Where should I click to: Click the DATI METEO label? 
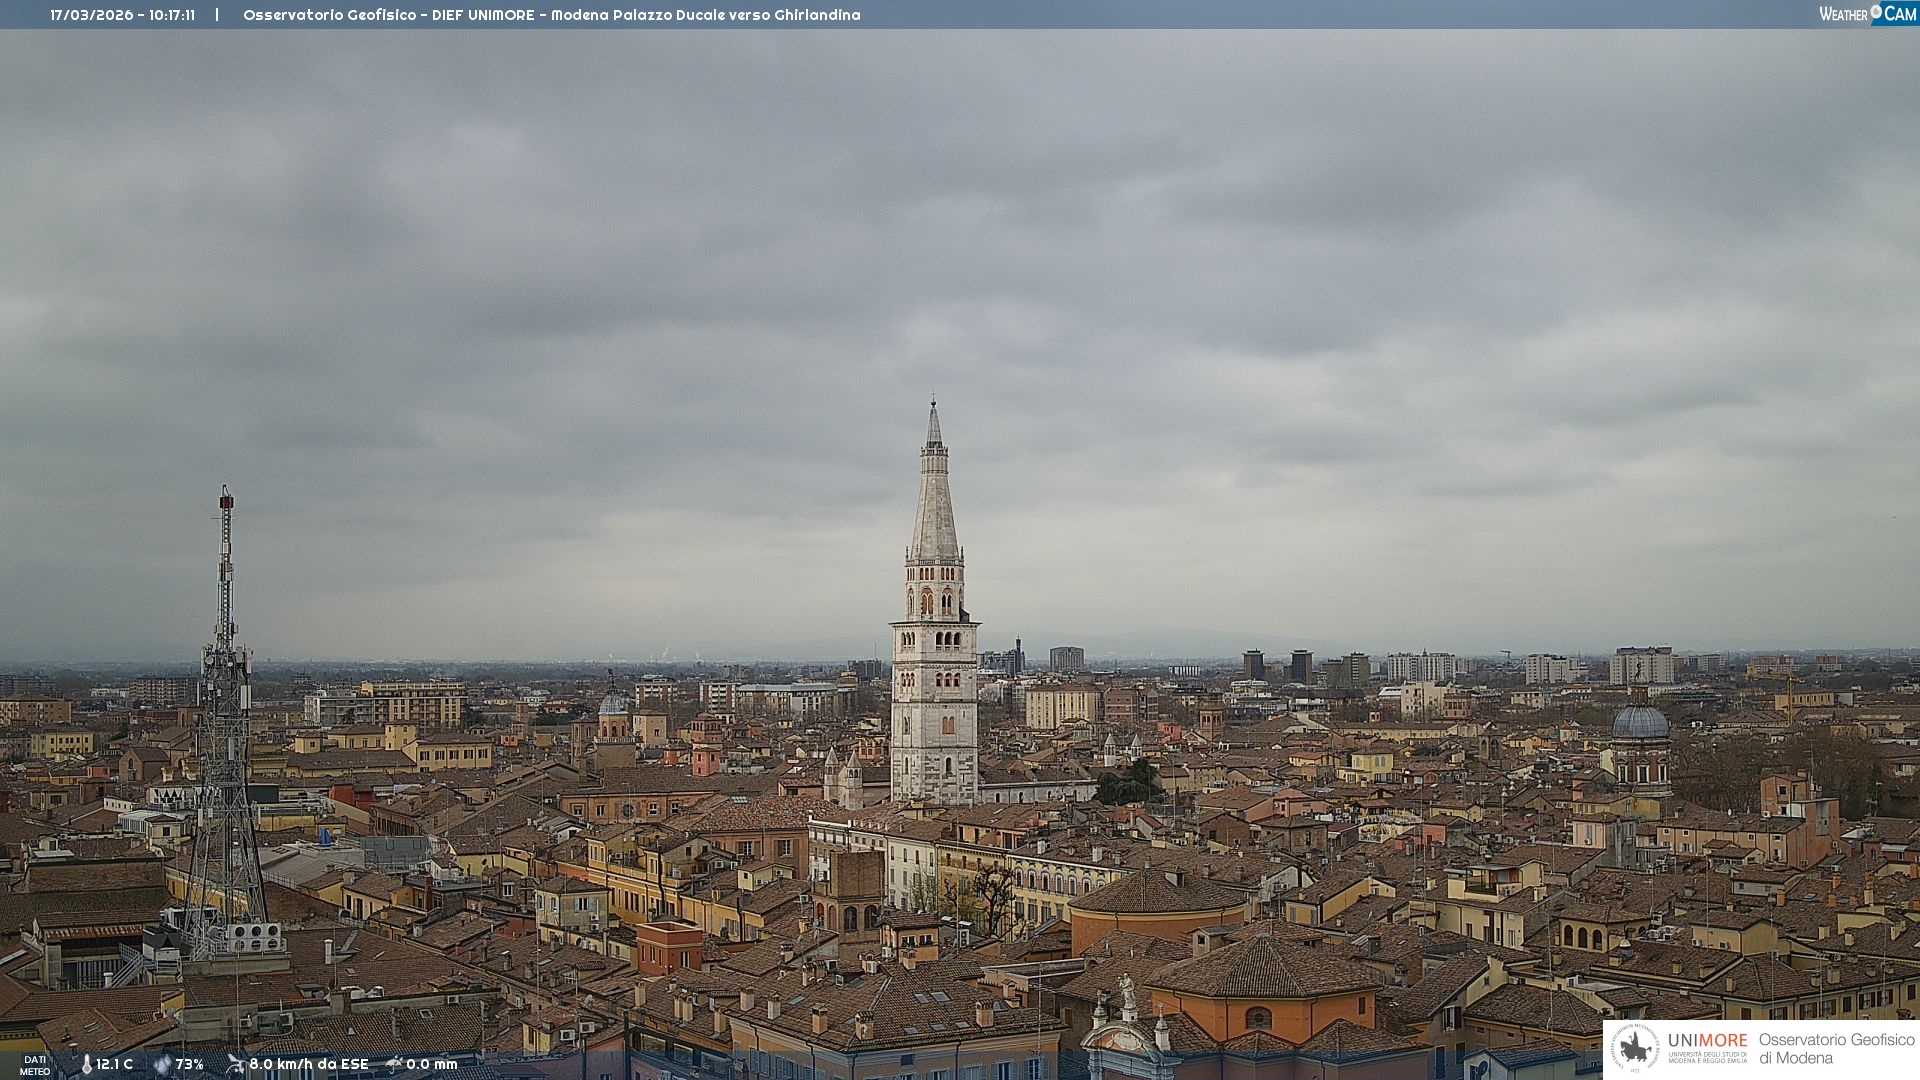pyautogui.click(x=35, y=1065)
